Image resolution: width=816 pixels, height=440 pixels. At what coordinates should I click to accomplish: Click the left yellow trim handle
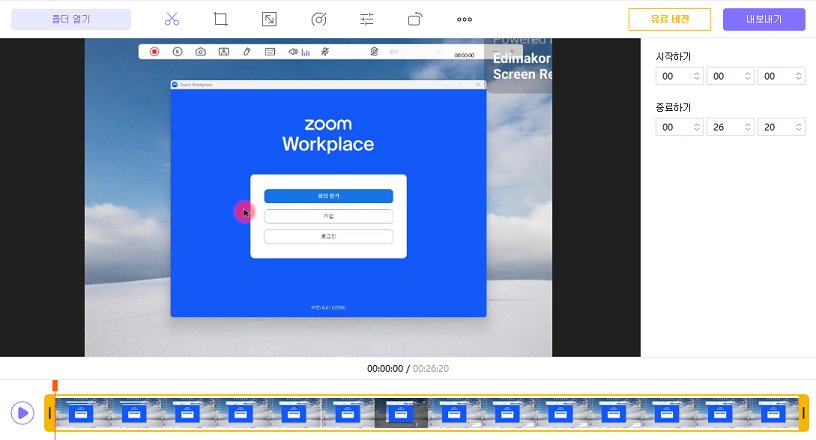tap(49, 413)
